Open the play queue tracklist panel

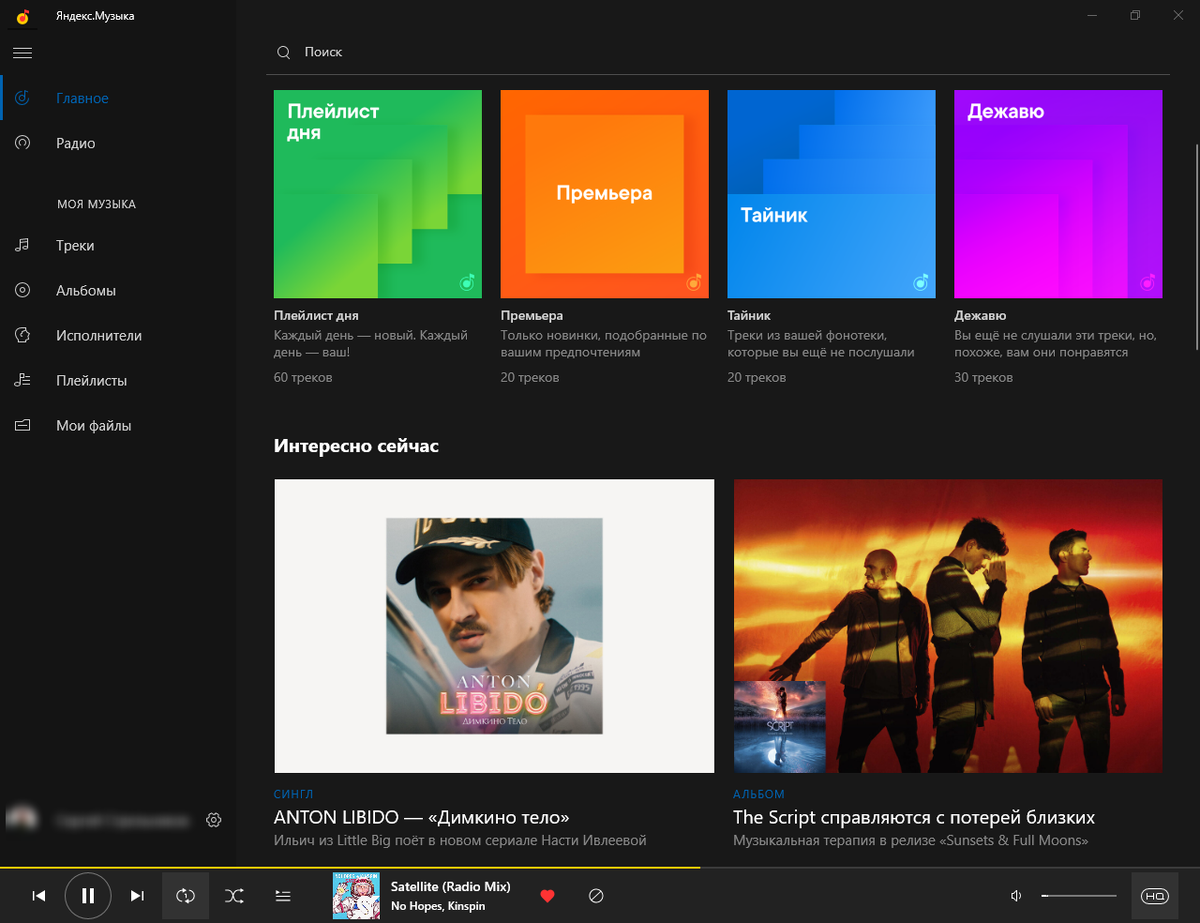click(x=283, y=896)
